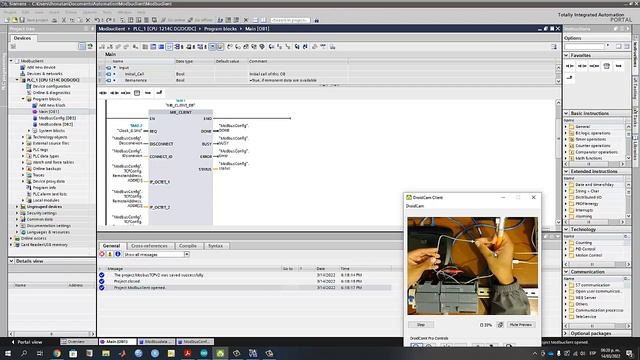
Task: Open Device configuration in project tree
Action: coord(51,86)
